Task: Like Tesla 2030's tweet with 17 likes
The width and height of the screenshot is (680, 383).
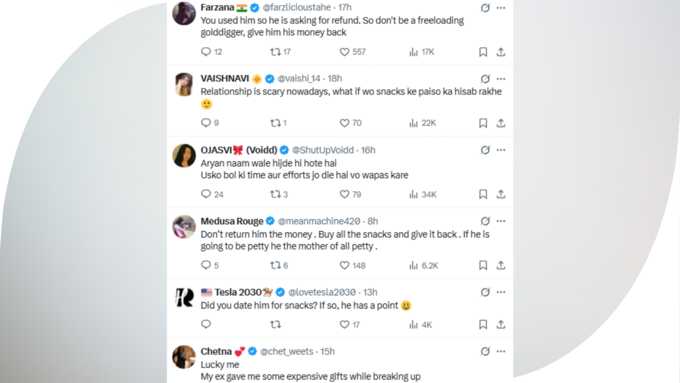Action: point(350,324)
